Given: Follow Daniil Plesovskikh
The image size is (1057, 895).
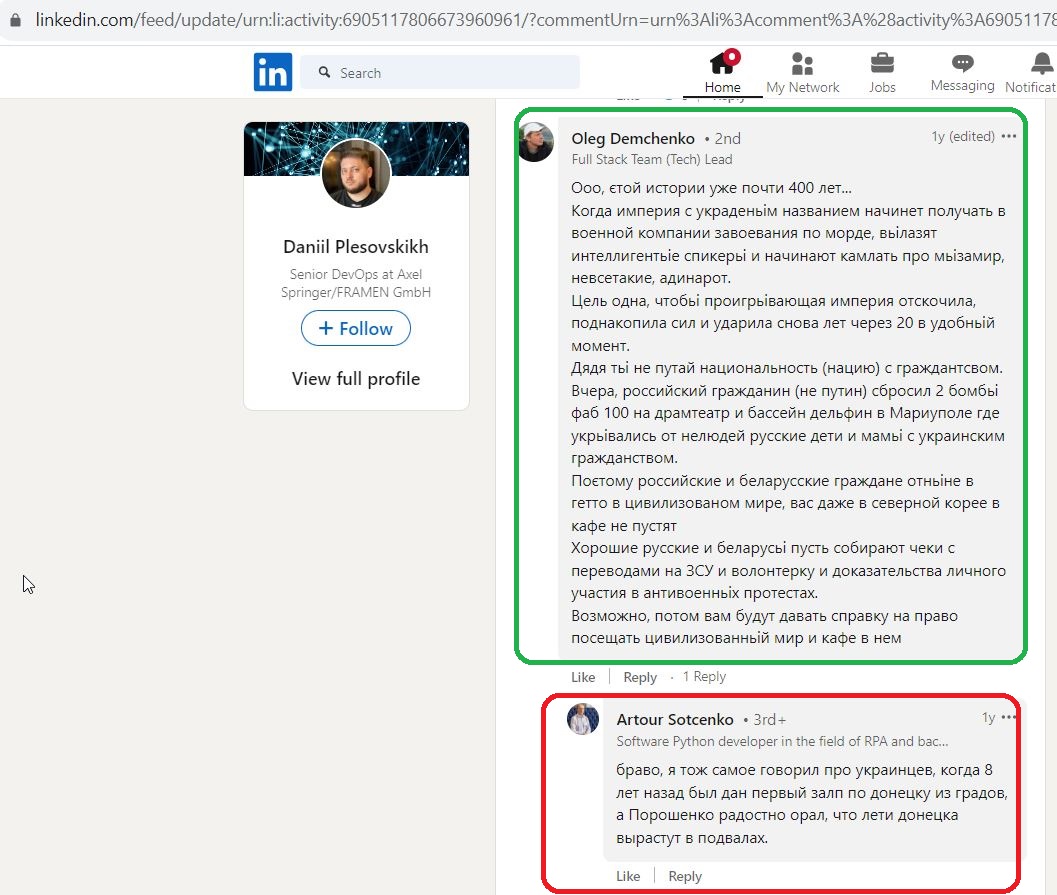Looking at the screenshot, I should pyautogui.click(x=356, y=328).
